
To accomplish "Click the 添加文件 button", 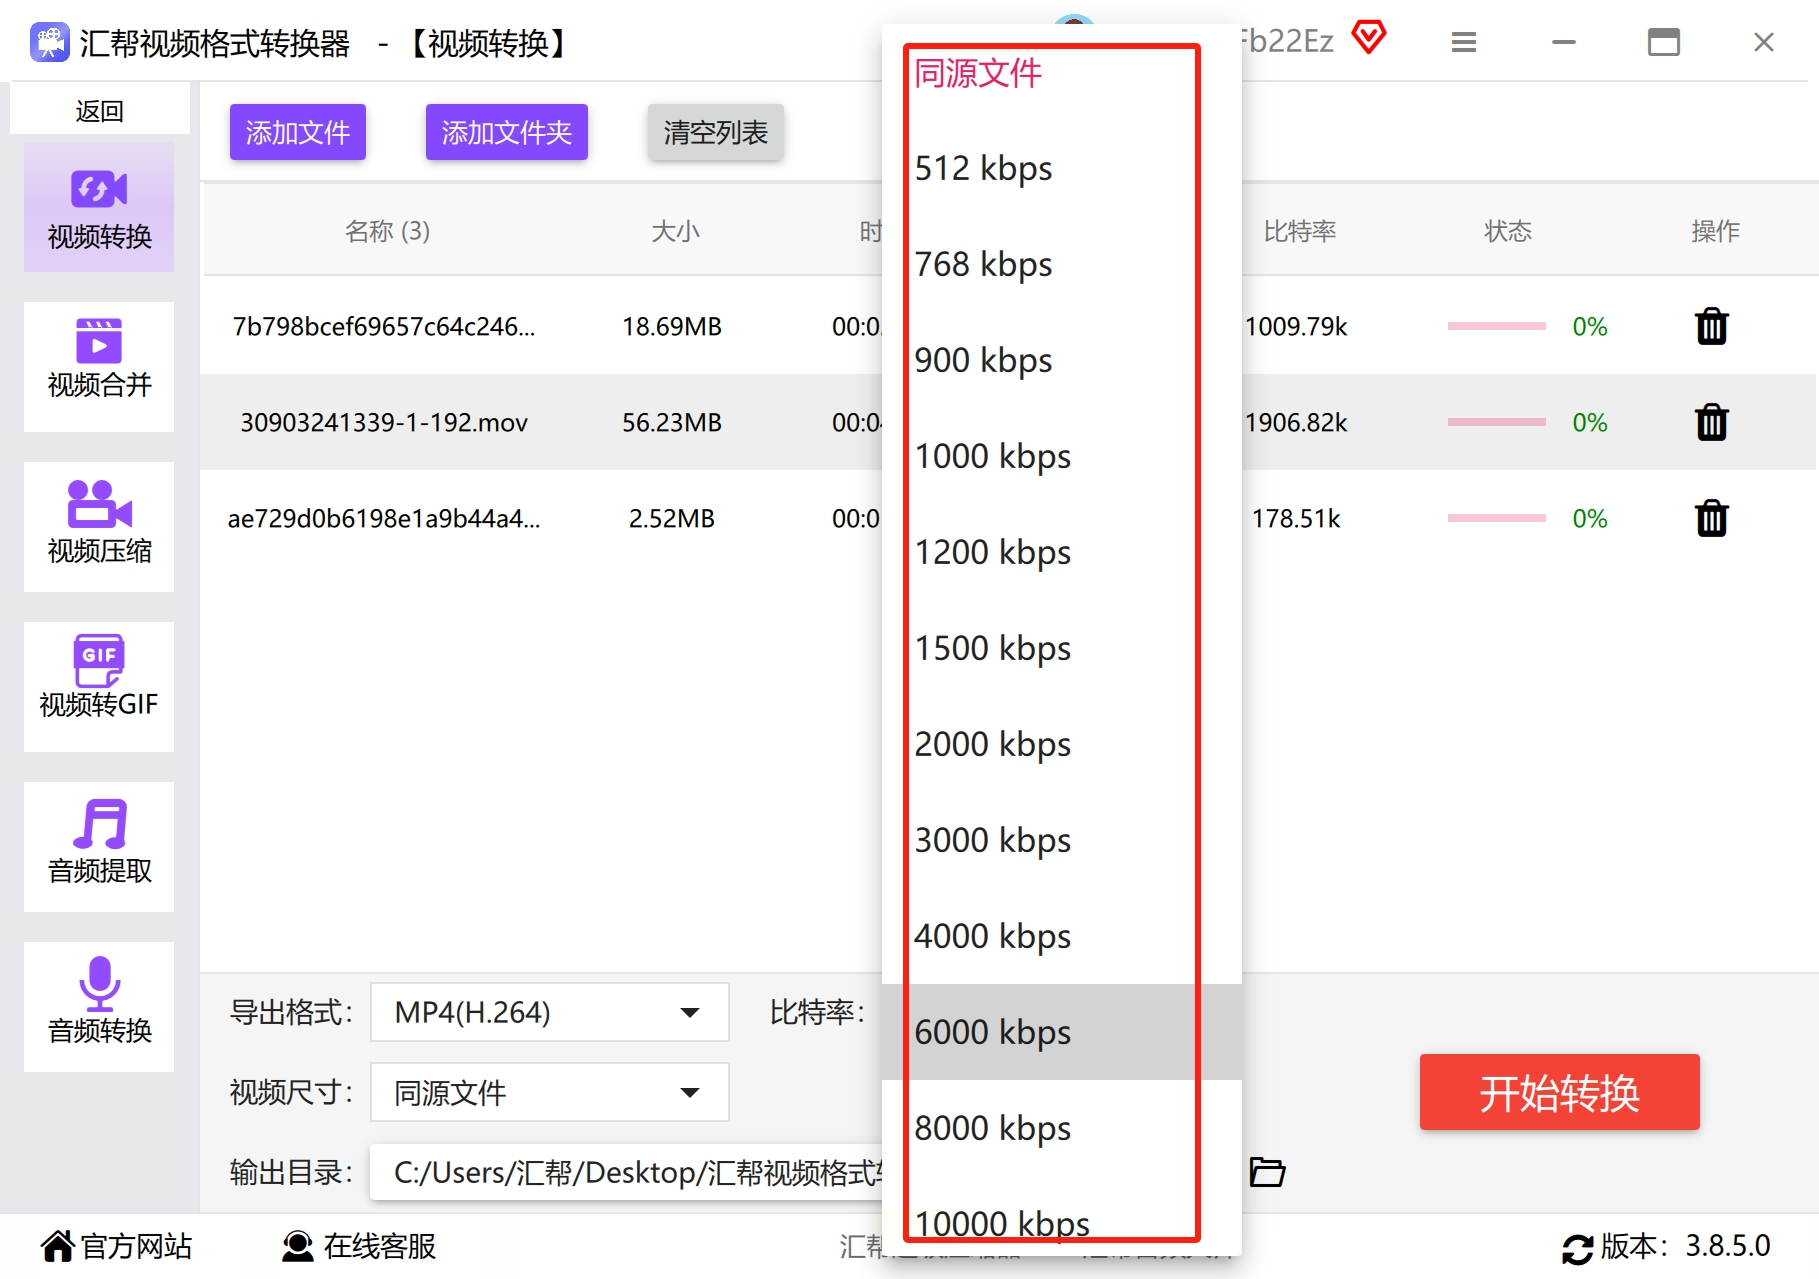I will click(298, 132).
